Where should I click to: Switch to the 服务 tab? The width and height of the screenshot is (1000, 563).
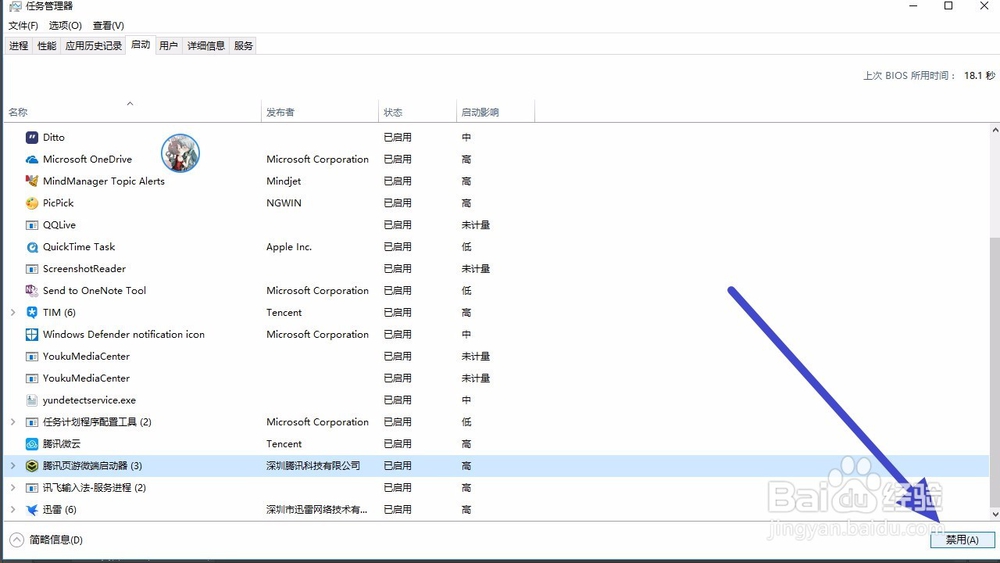coord(244,46)
